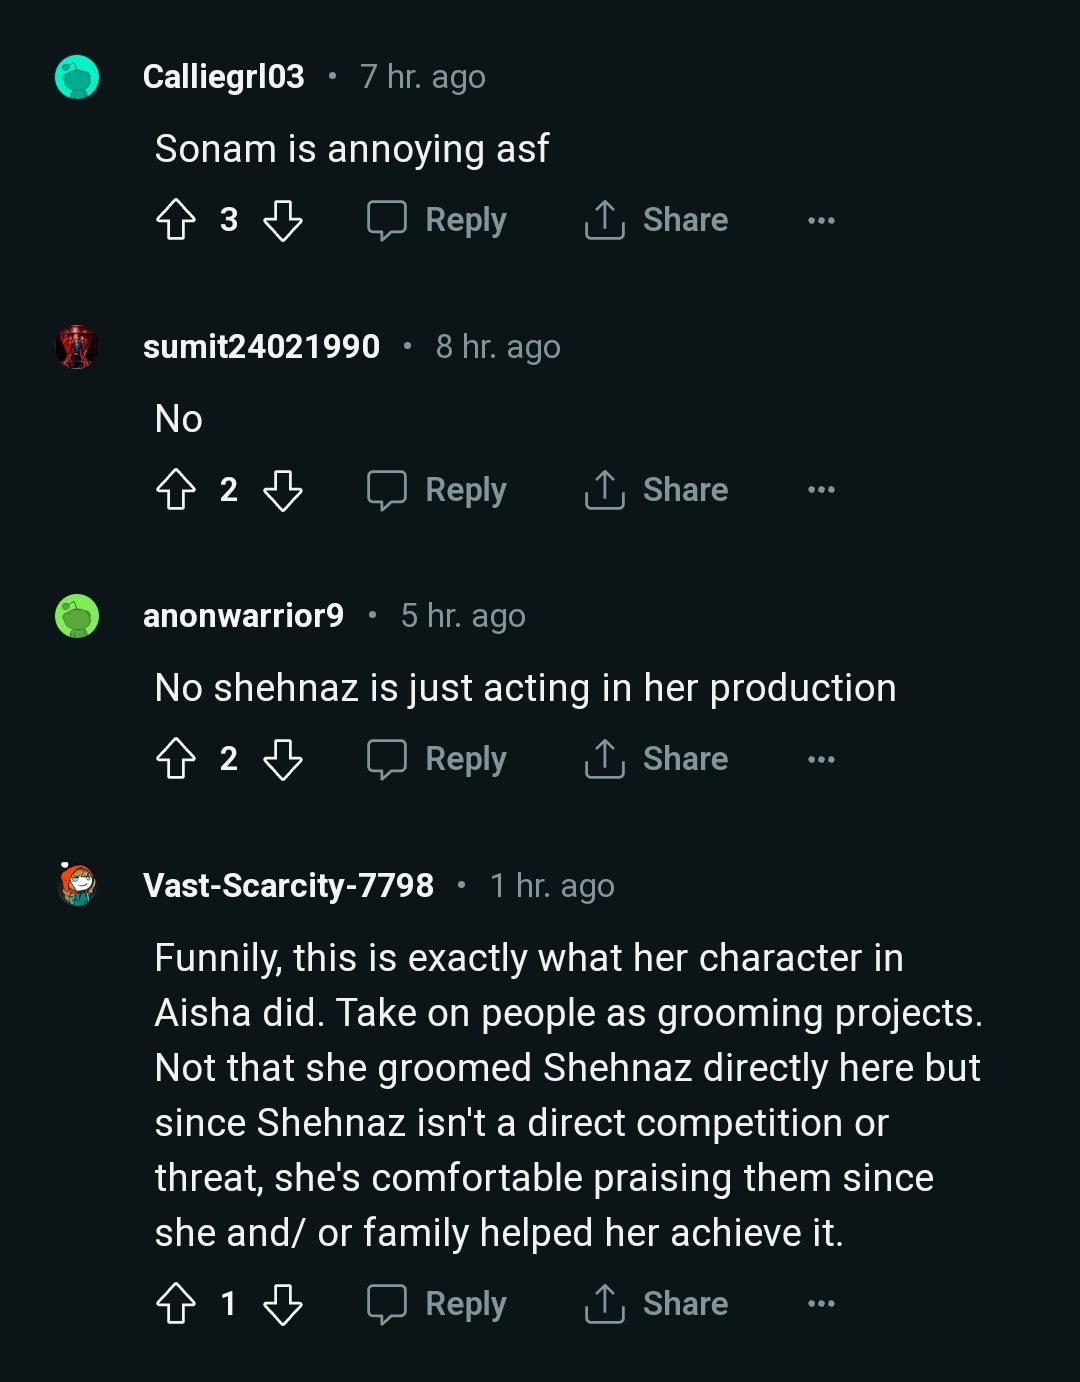This screenshot has height=1382, width=1080.
Task: Open Vast-Scarcity-7798's profile via username
Action: (x=288, y=886)
